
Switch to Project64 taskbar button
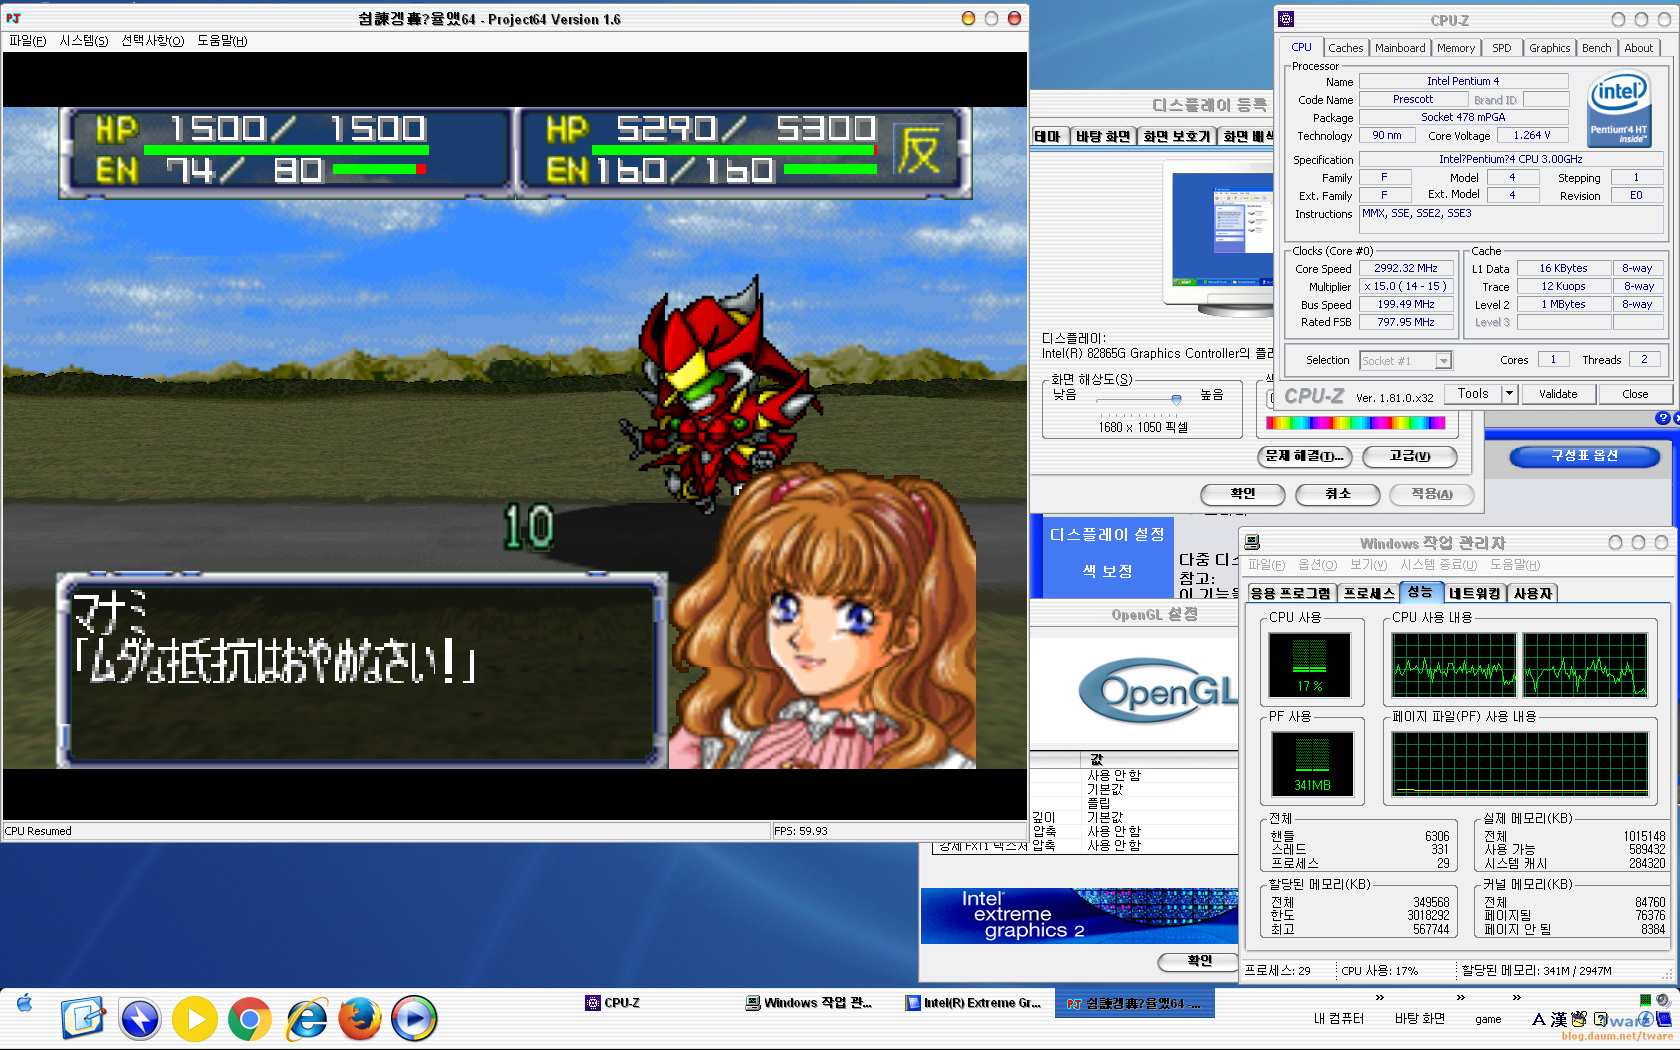[1134, 1003]
